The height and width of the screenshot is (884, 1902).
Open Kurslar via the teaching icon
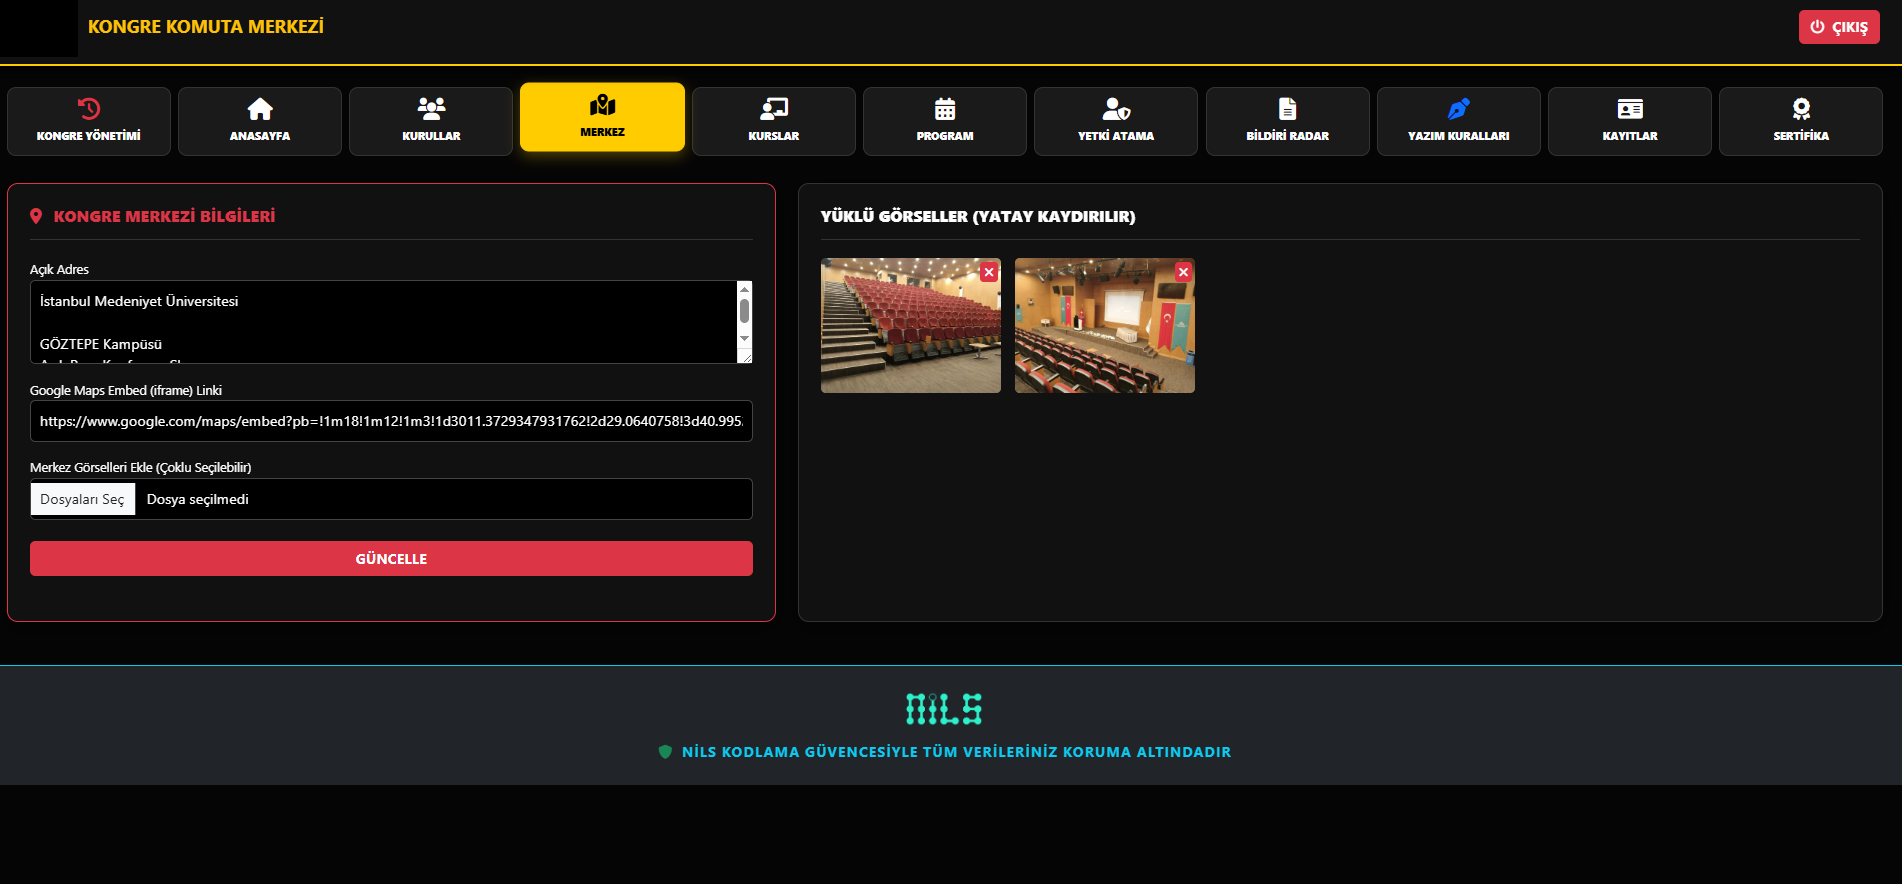(x=773, y=109)
